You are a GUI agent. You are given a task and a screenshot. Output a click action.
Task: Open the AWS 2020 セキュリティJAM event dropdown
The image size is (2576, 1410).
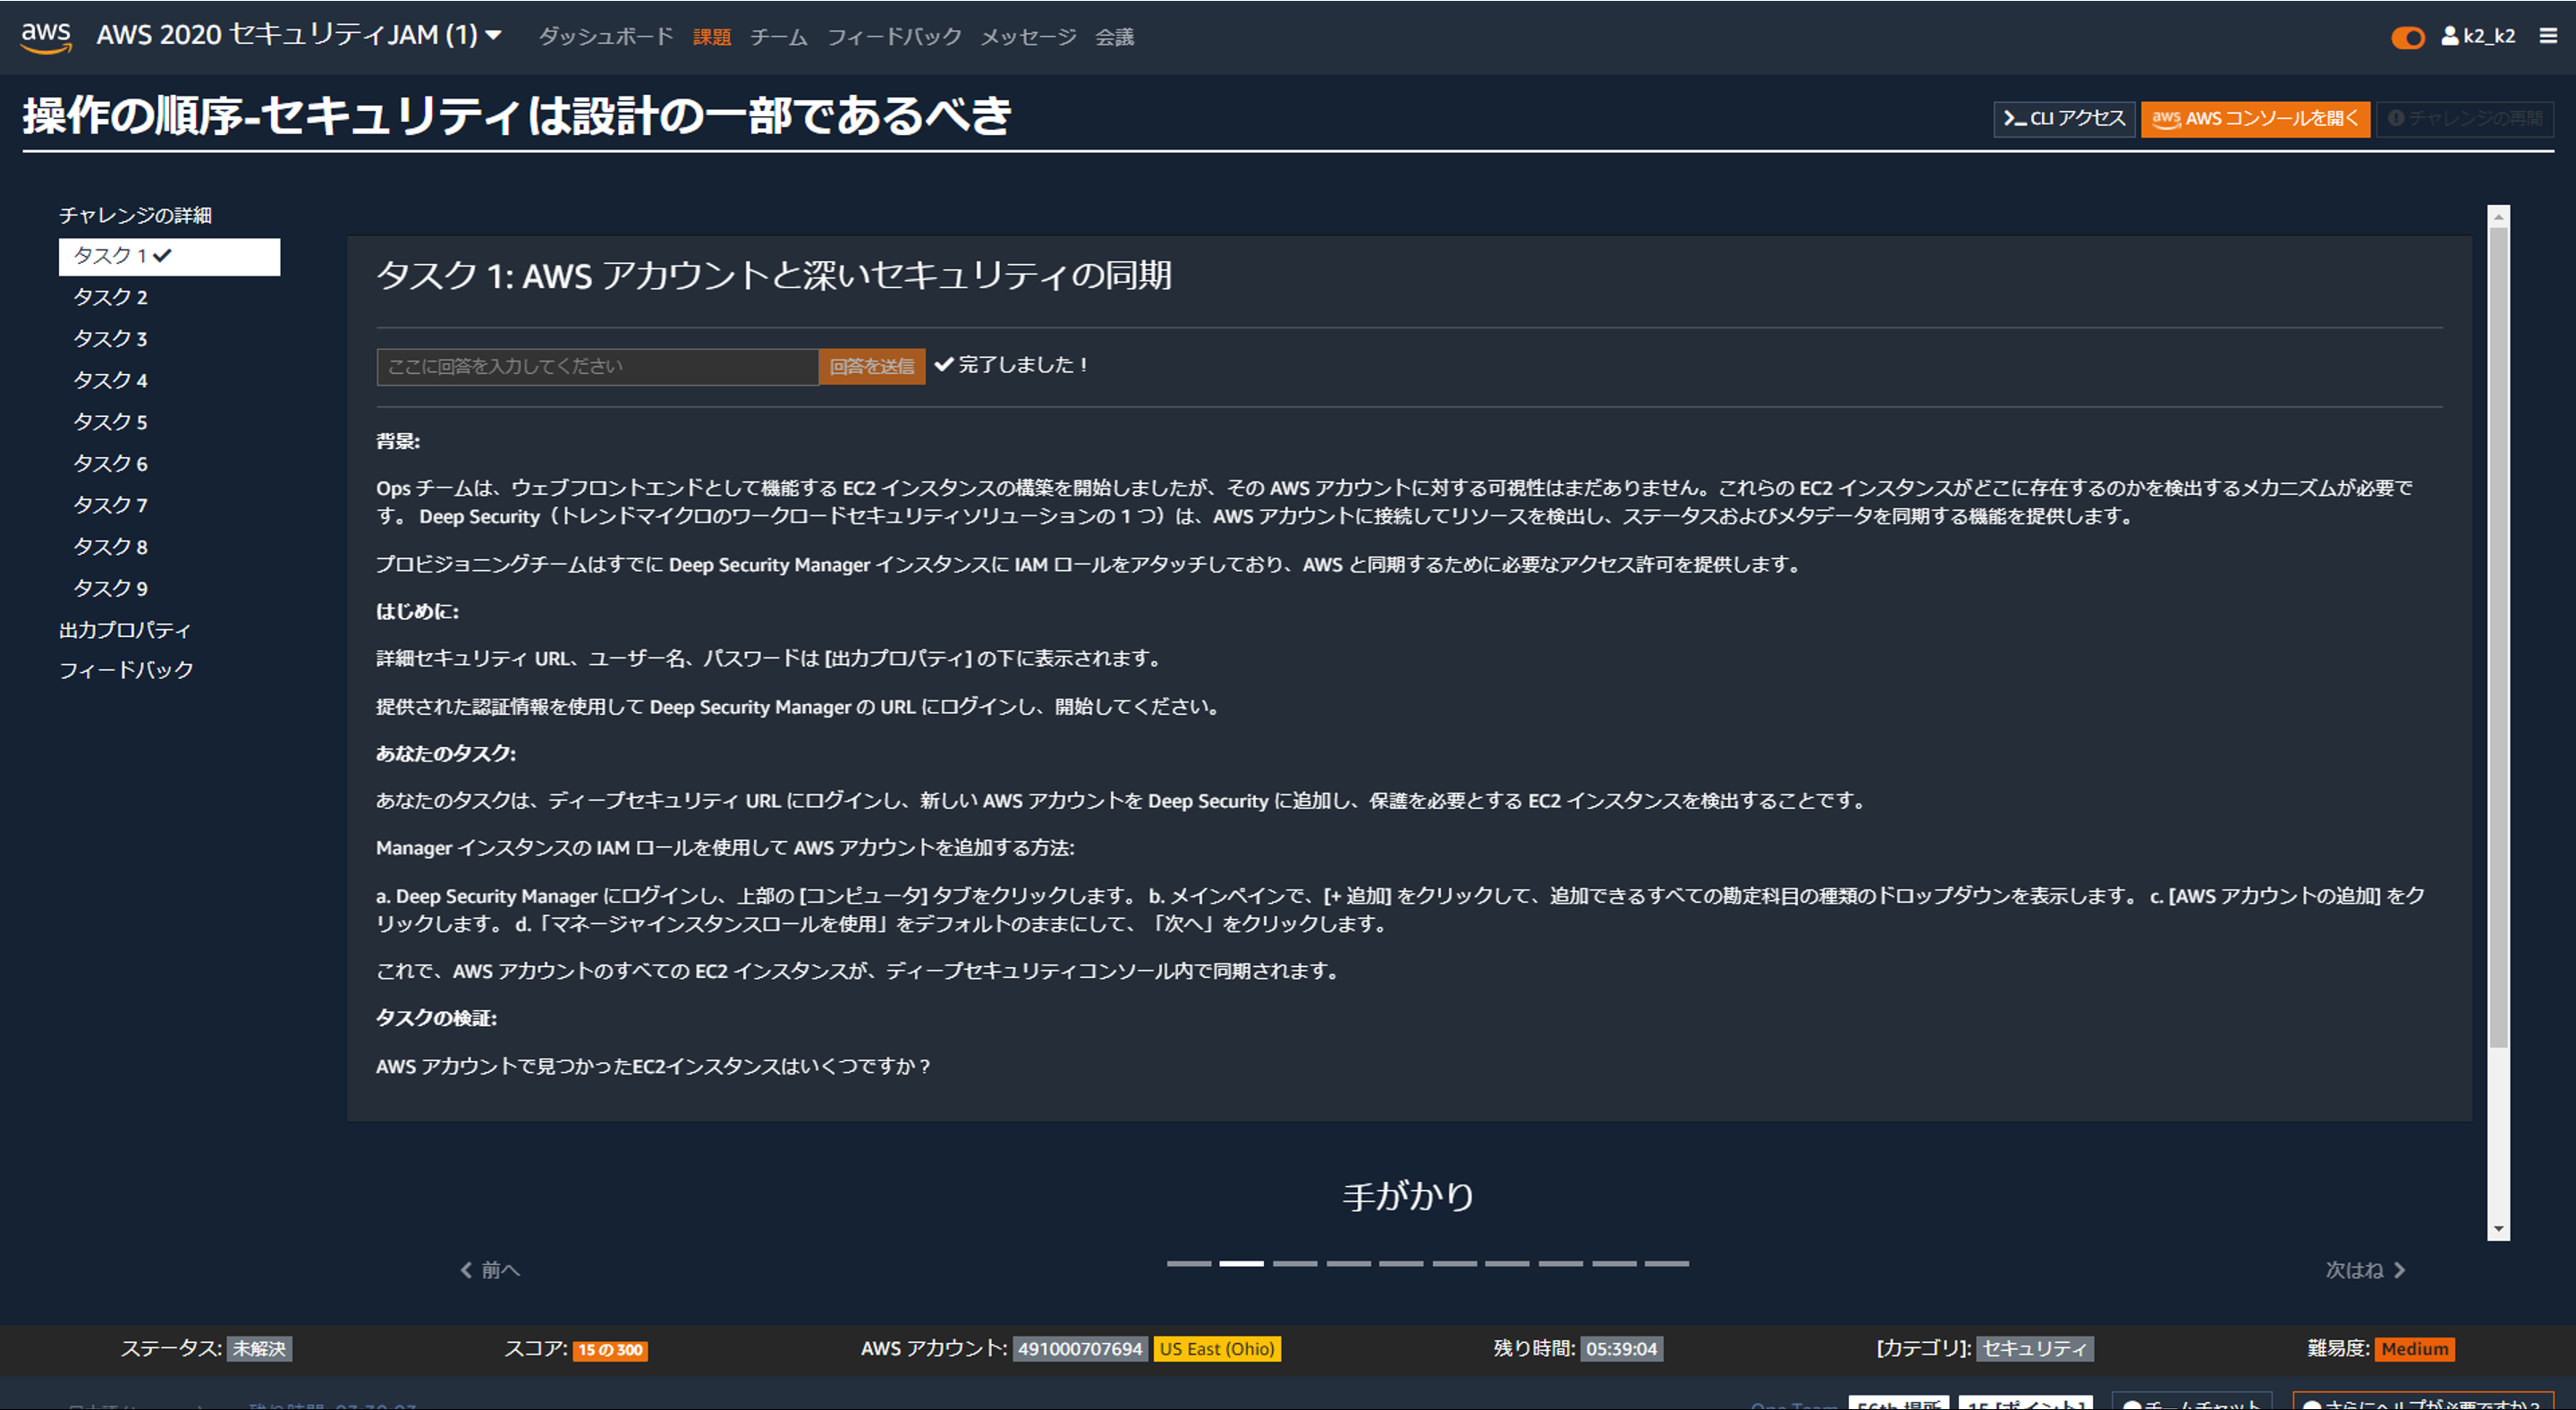point(299,35)
